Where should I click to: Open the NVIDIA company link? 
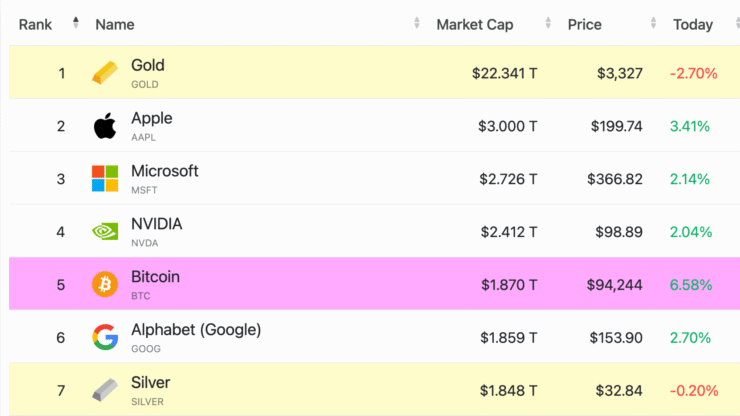point(157,224)
